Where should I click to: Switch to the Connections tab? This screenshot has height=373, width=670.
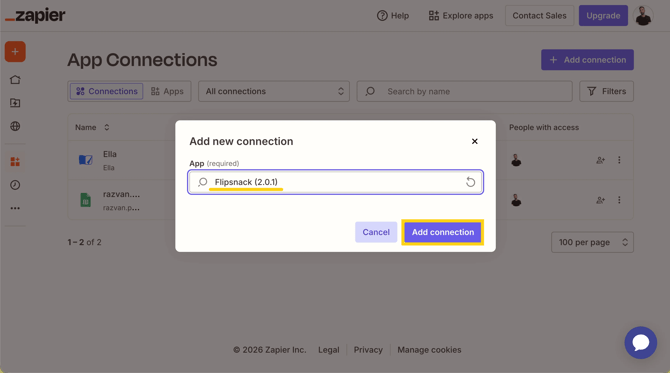click(107, 91)
